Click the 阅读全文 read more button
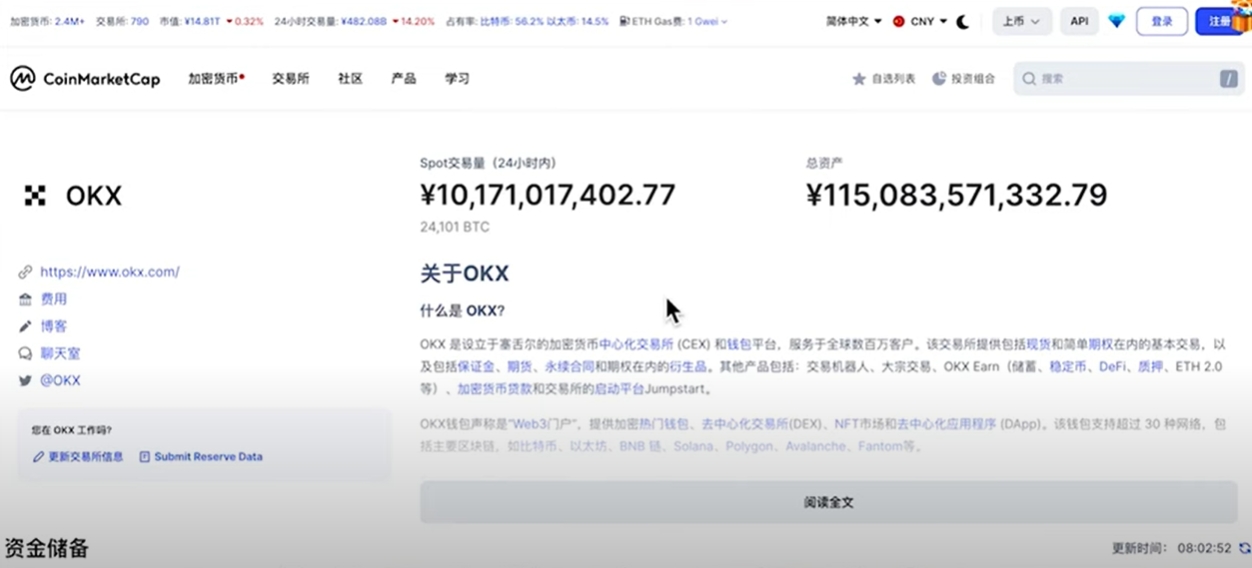The width and height of the screenshot is (1252, 568). 829,502
